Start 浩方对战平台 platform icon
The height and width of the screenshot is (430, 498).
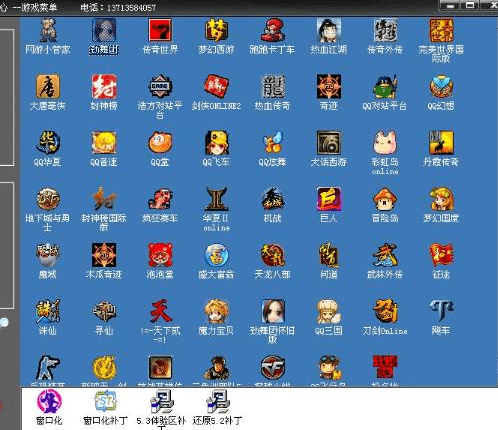pos(160,87)
